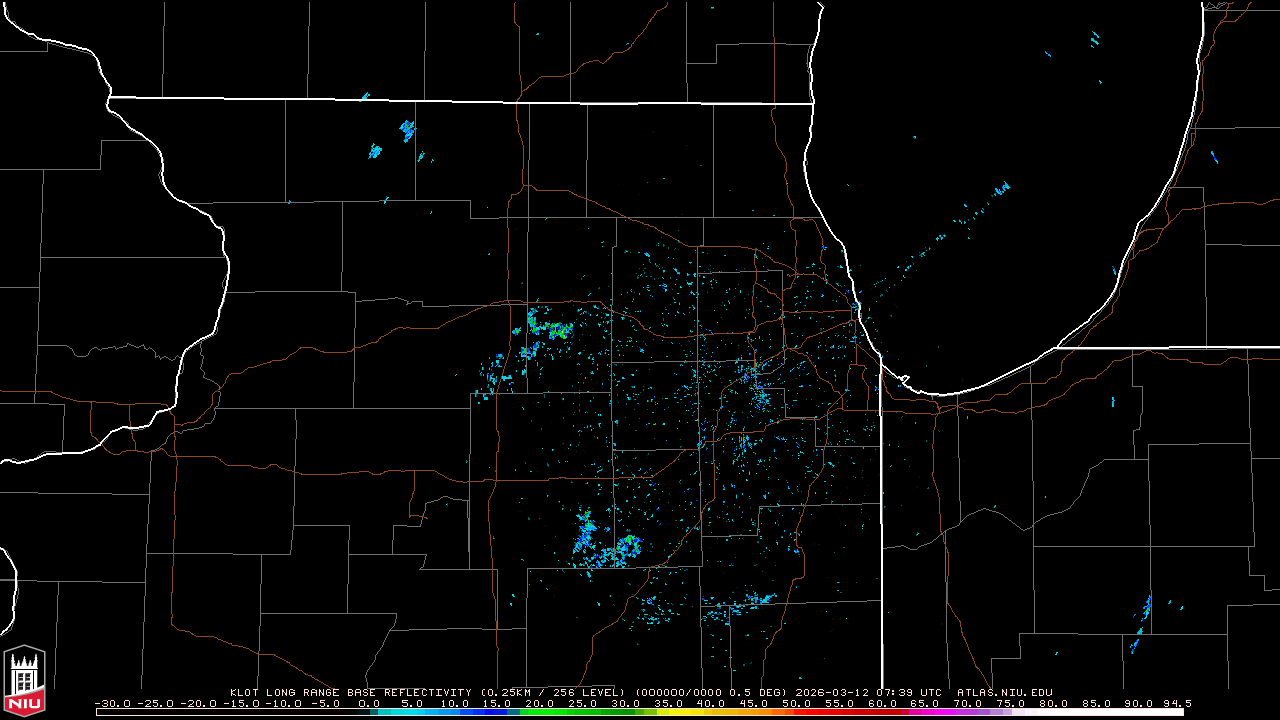Viewport: 1280px width, 720px height.
Task: Click the 50.0 label on the scale
Action: pos(797,703)
